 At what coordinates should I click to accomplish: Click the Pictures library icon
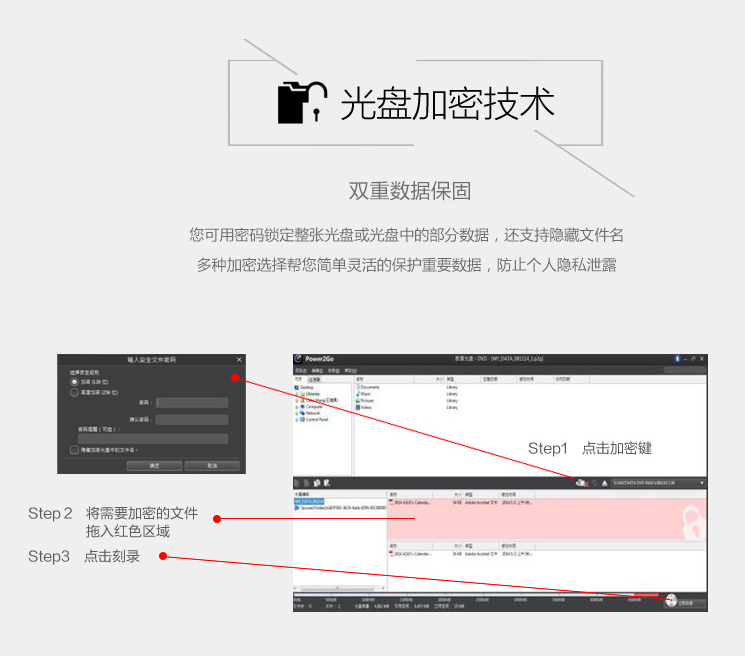[x=358, y=400]
